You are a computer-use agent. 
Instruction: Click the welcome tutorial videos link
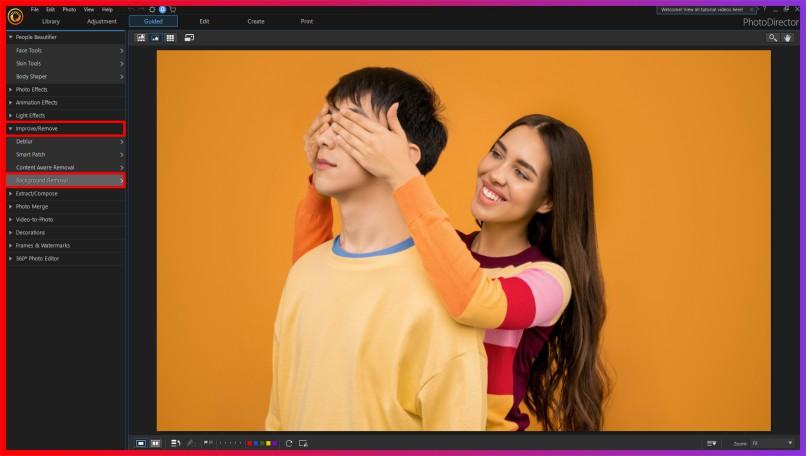pos(701,9)
